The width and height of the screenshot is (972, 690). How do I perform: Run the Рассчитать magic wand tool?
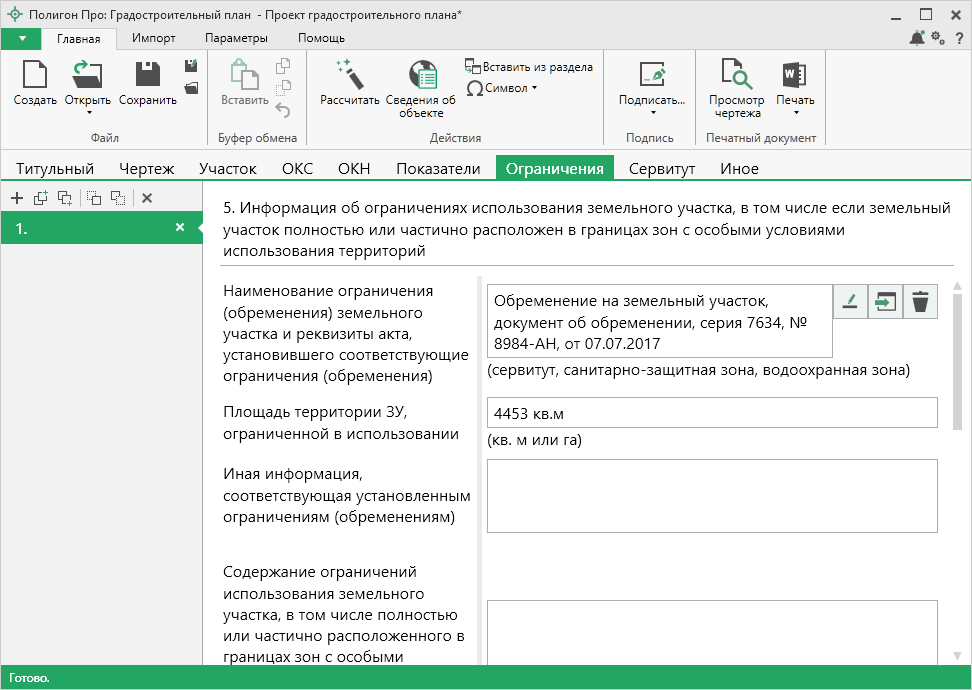(x=349, y=74)
